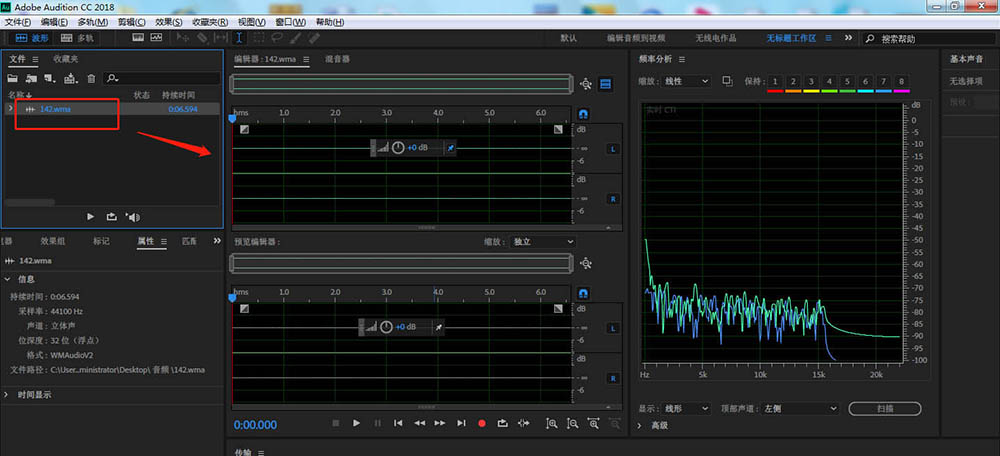The image size is (1000, 456).
Task: Show the spectral frequency display
Action: (138, 38)
